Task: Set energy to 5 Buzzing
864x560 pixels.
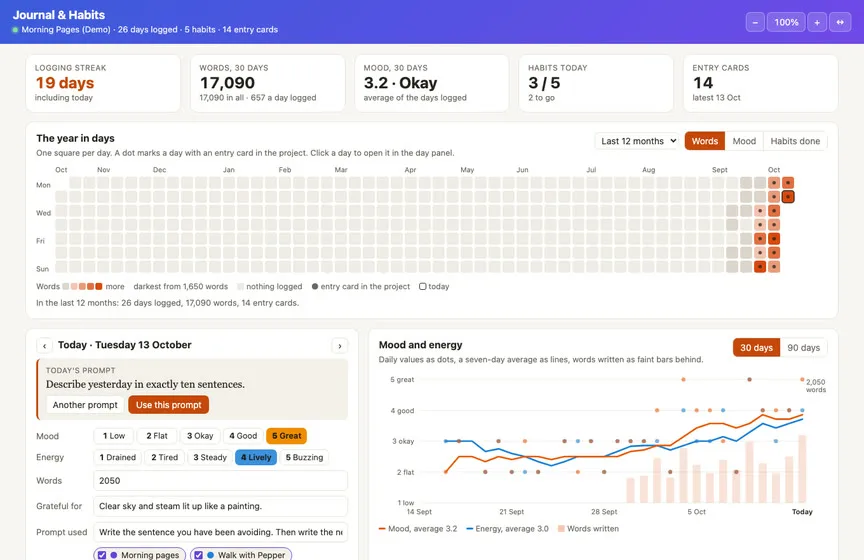Action: [x=304, y=457]
